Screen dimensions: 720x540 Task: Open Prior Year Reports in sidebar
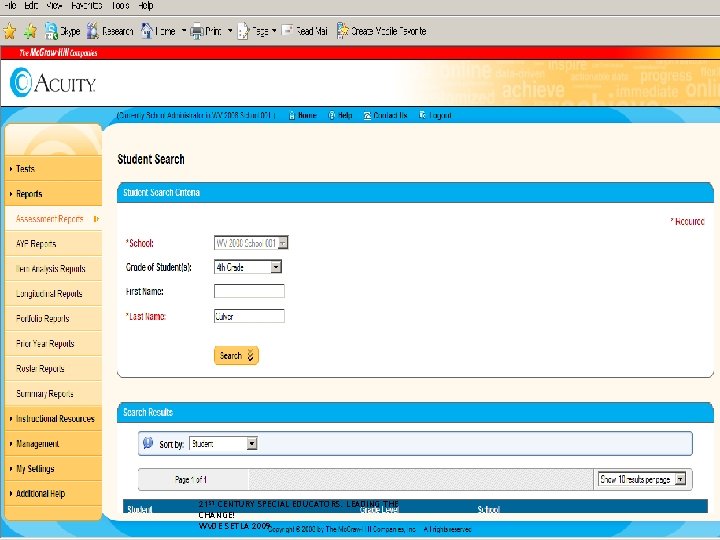coord(53,343)
